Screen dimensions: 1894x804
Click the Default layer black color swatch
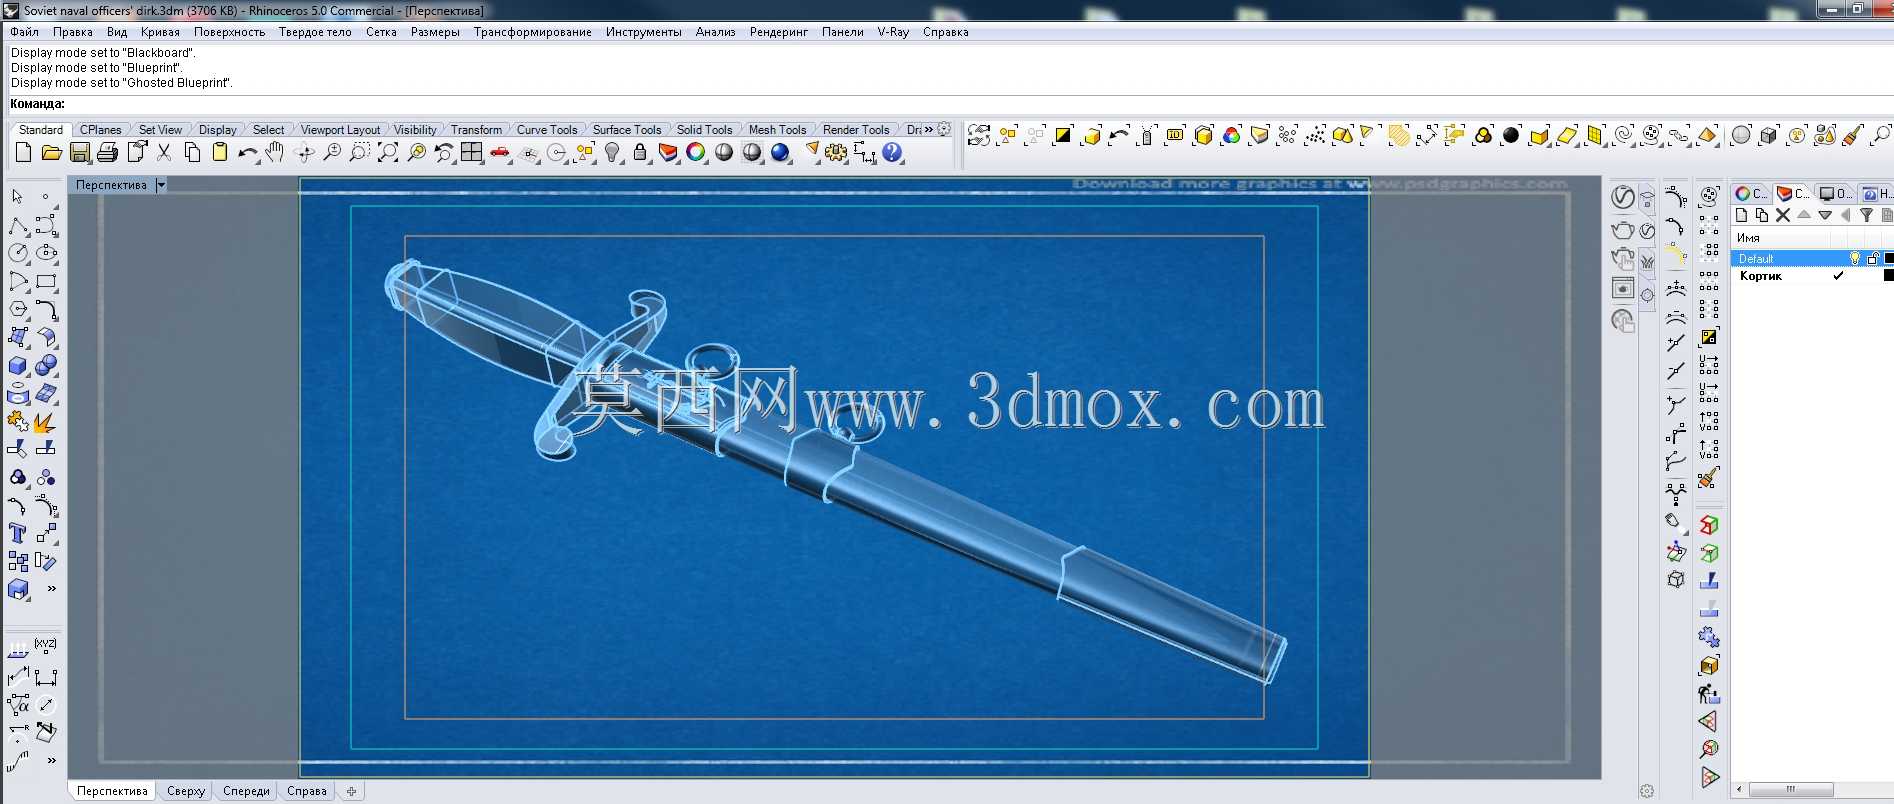[1889, 258]
